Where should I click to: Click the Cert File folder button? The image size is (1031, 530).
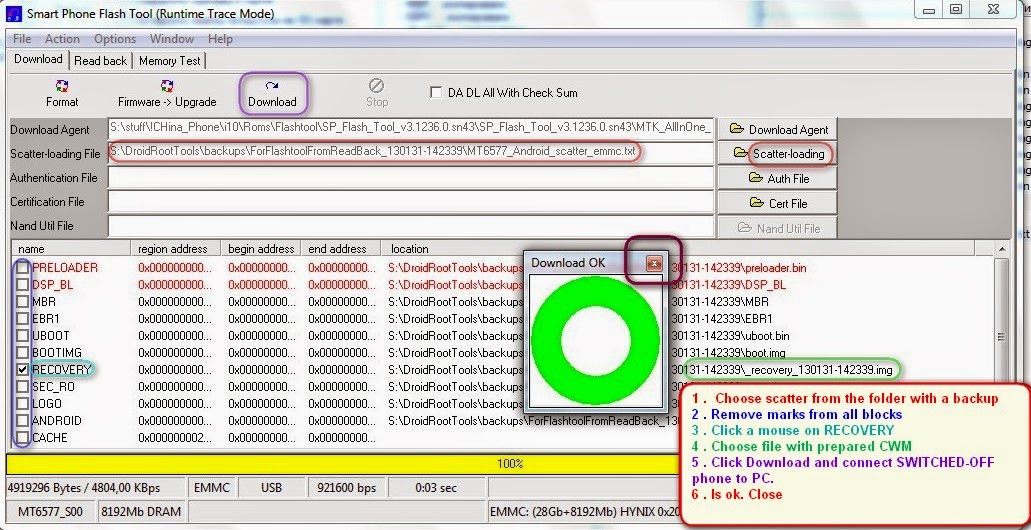tap(777, 203)
